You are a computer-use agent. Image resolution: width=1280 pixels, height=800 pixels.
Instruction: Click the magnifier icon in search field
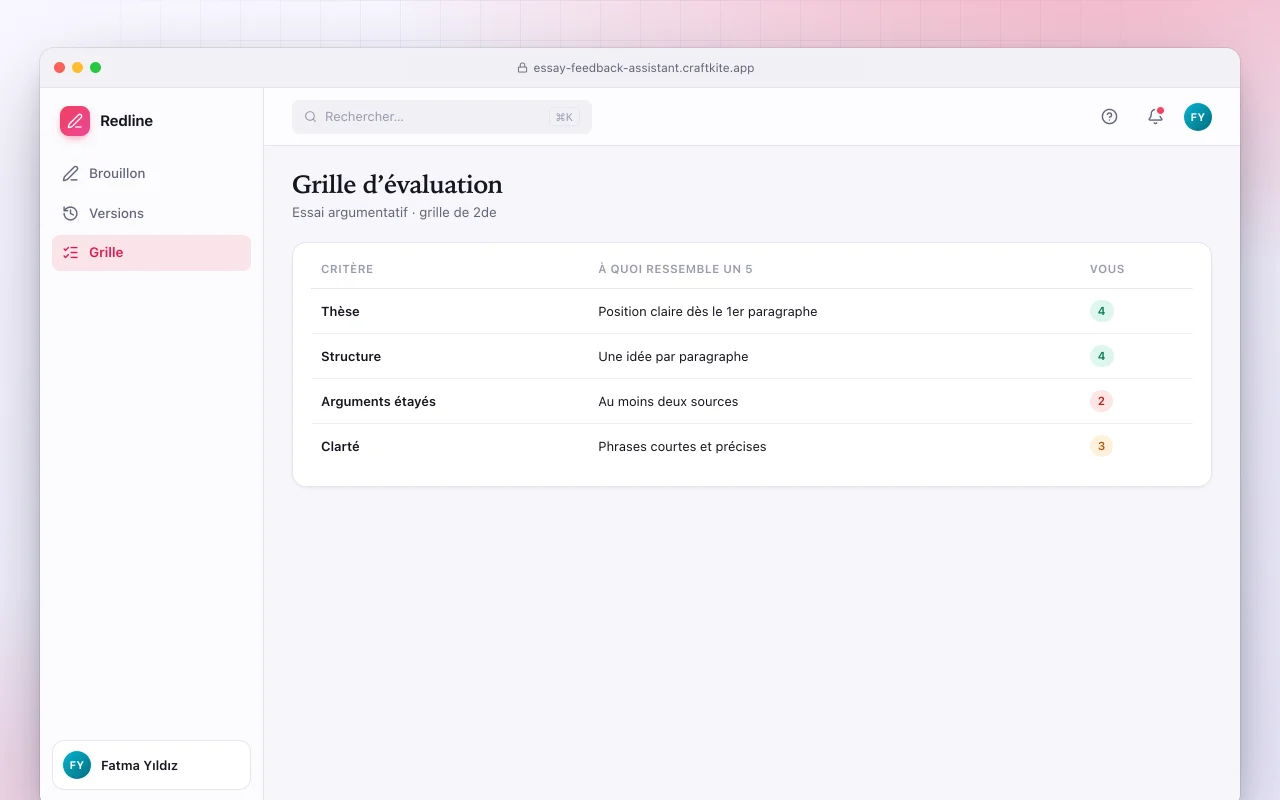pos(310,117)
